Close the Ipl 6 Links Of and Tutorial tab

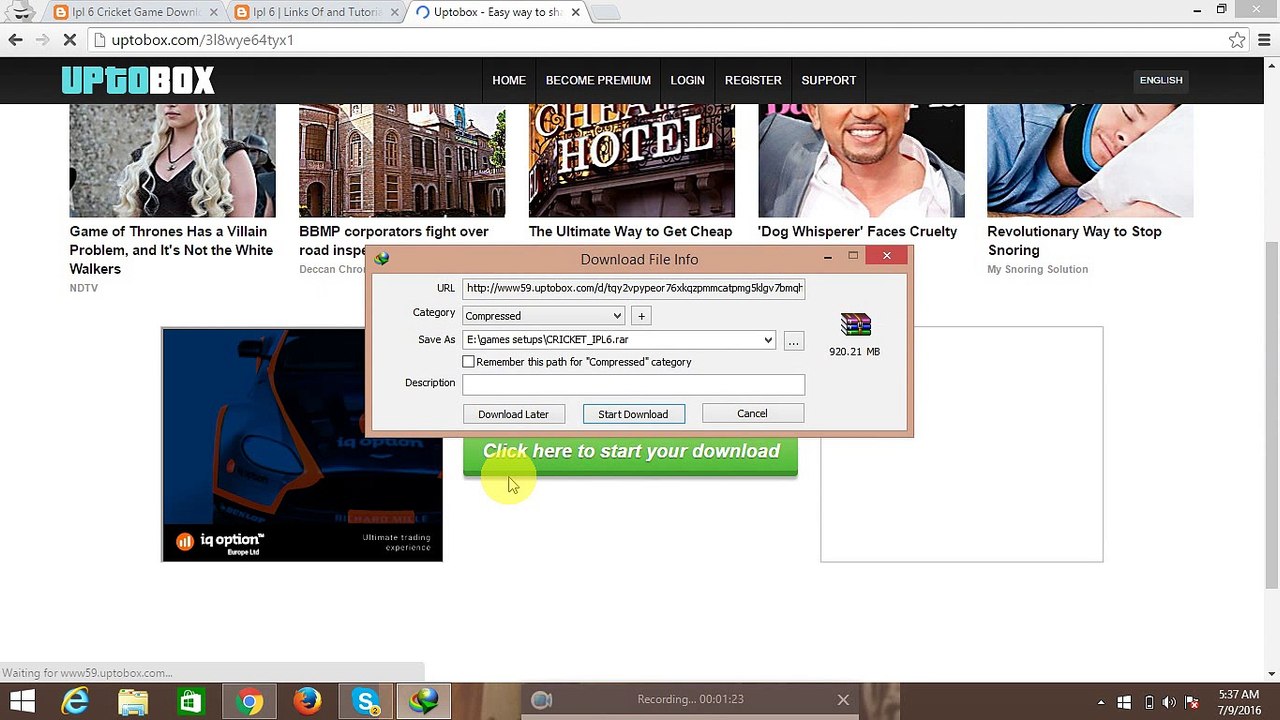pyautogui.click(x=395, y=13)
